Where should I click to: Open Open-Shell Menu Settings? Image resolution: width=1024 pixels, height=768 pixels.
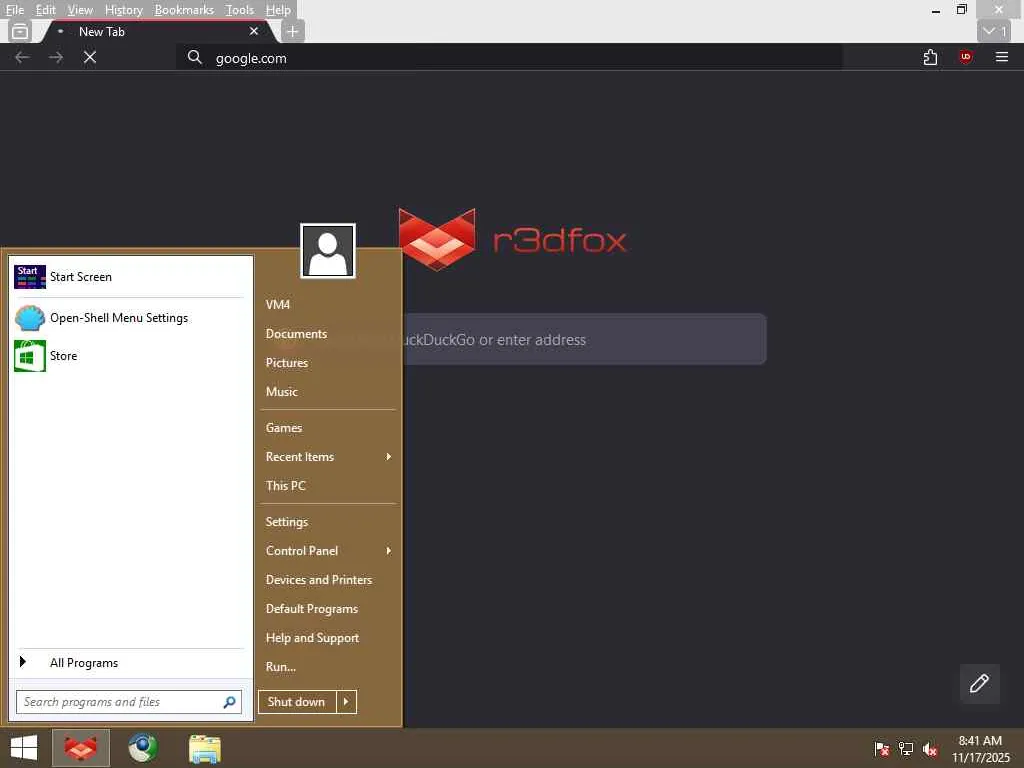[129, 318]
